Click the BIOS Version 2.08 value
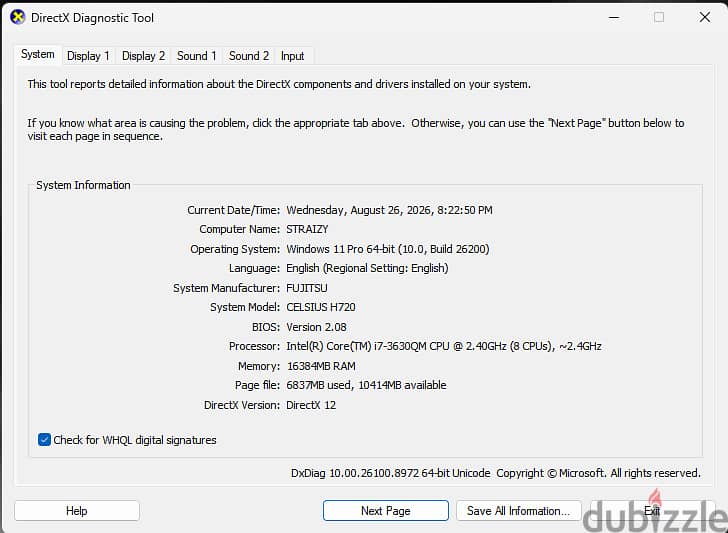 (x=316, y=327)
